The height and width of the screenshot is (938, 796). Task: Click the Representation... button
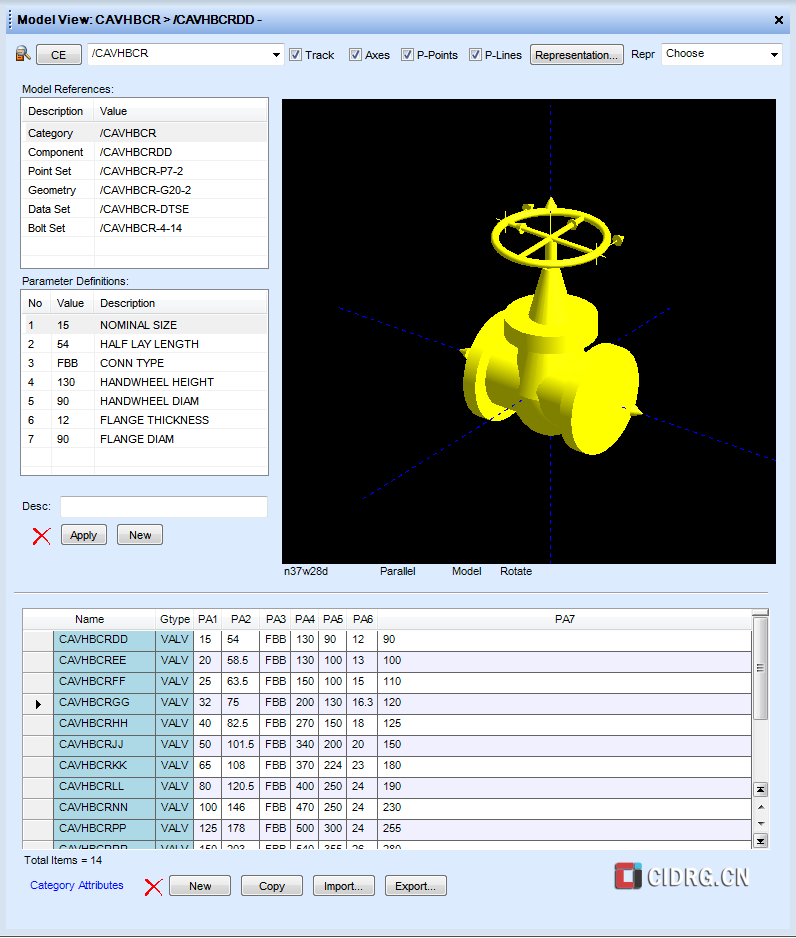[577, 55]
